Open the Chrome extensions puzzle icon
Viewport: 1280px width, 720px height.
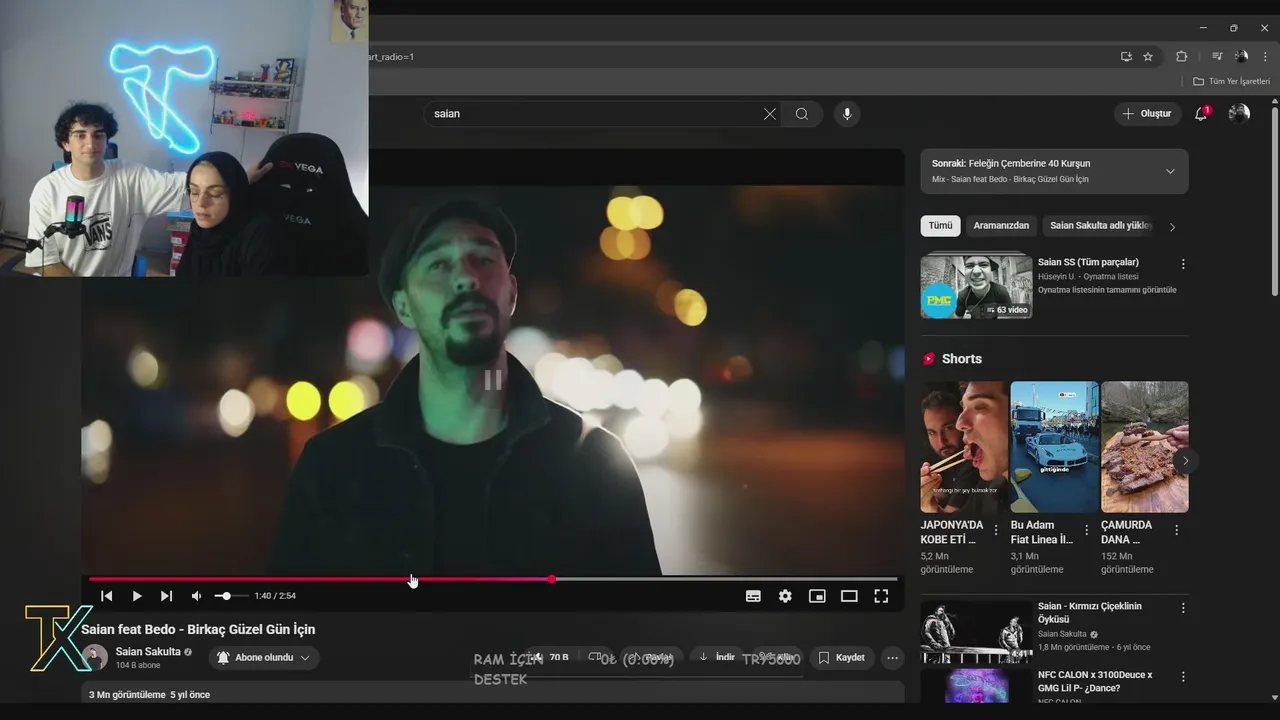coord(1181,57)
